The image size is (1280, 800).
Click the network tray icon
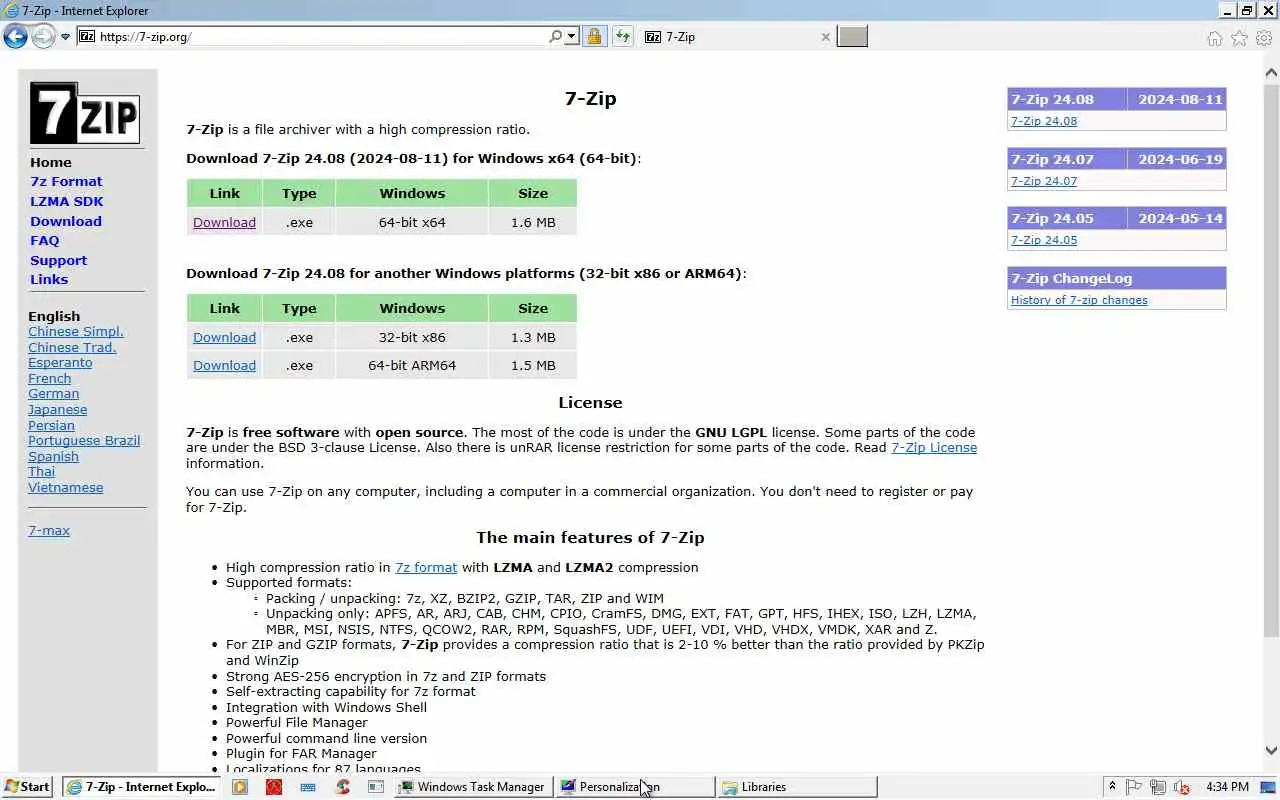pyautogui.click(x=1158, y=787)
